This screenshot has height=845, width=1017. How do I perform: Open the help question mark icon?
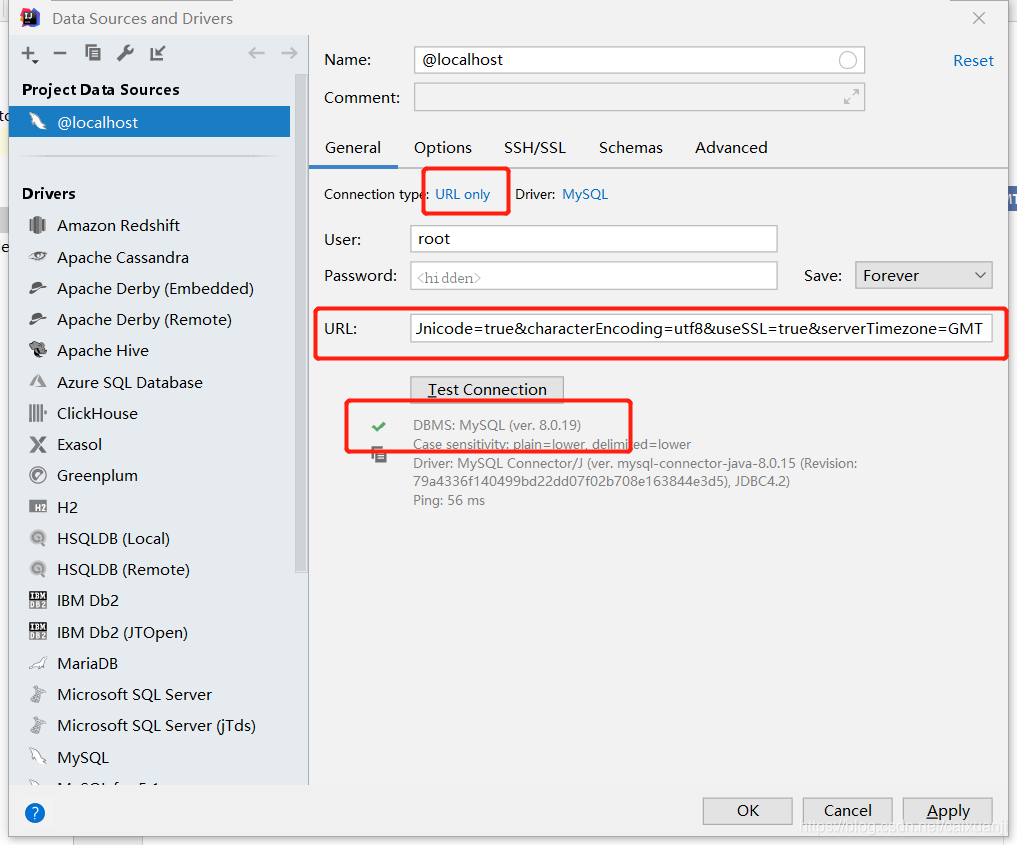(x=35, y=813)
